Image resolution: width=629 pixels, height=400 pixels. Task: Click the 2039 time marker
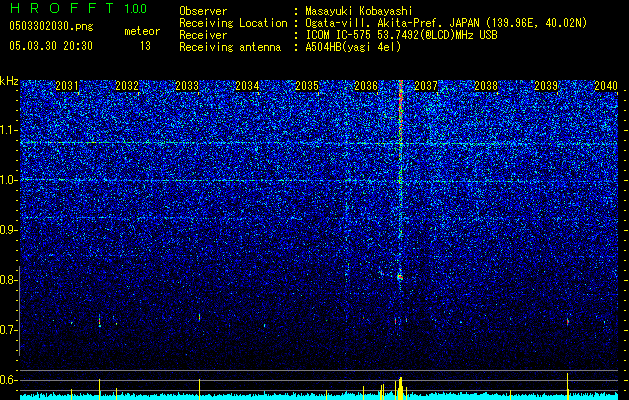pyautogui.click(x=546, y=85)
